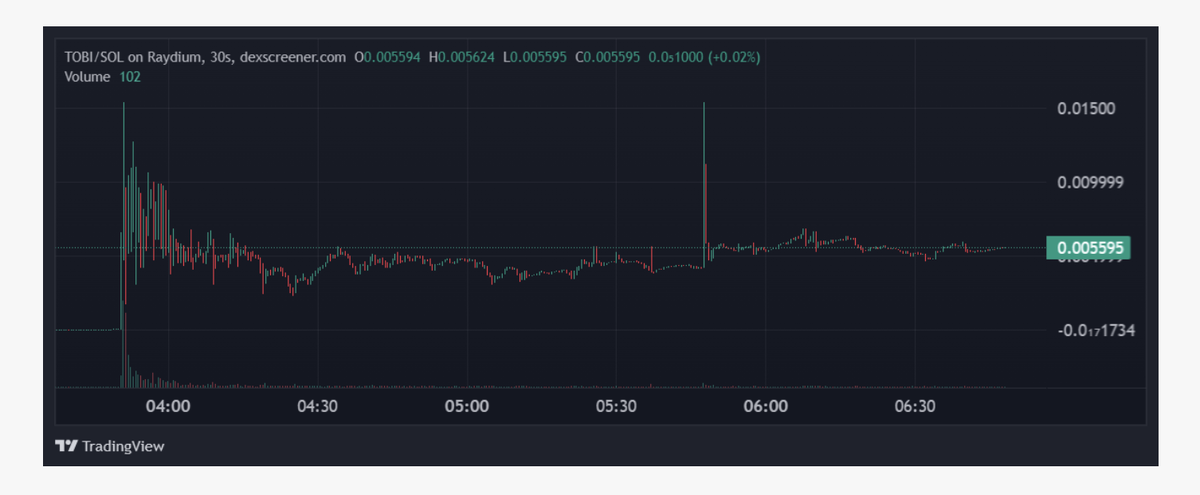
Task: Click the 0.009999 price axis label
Action: [x=1092, y=183]
